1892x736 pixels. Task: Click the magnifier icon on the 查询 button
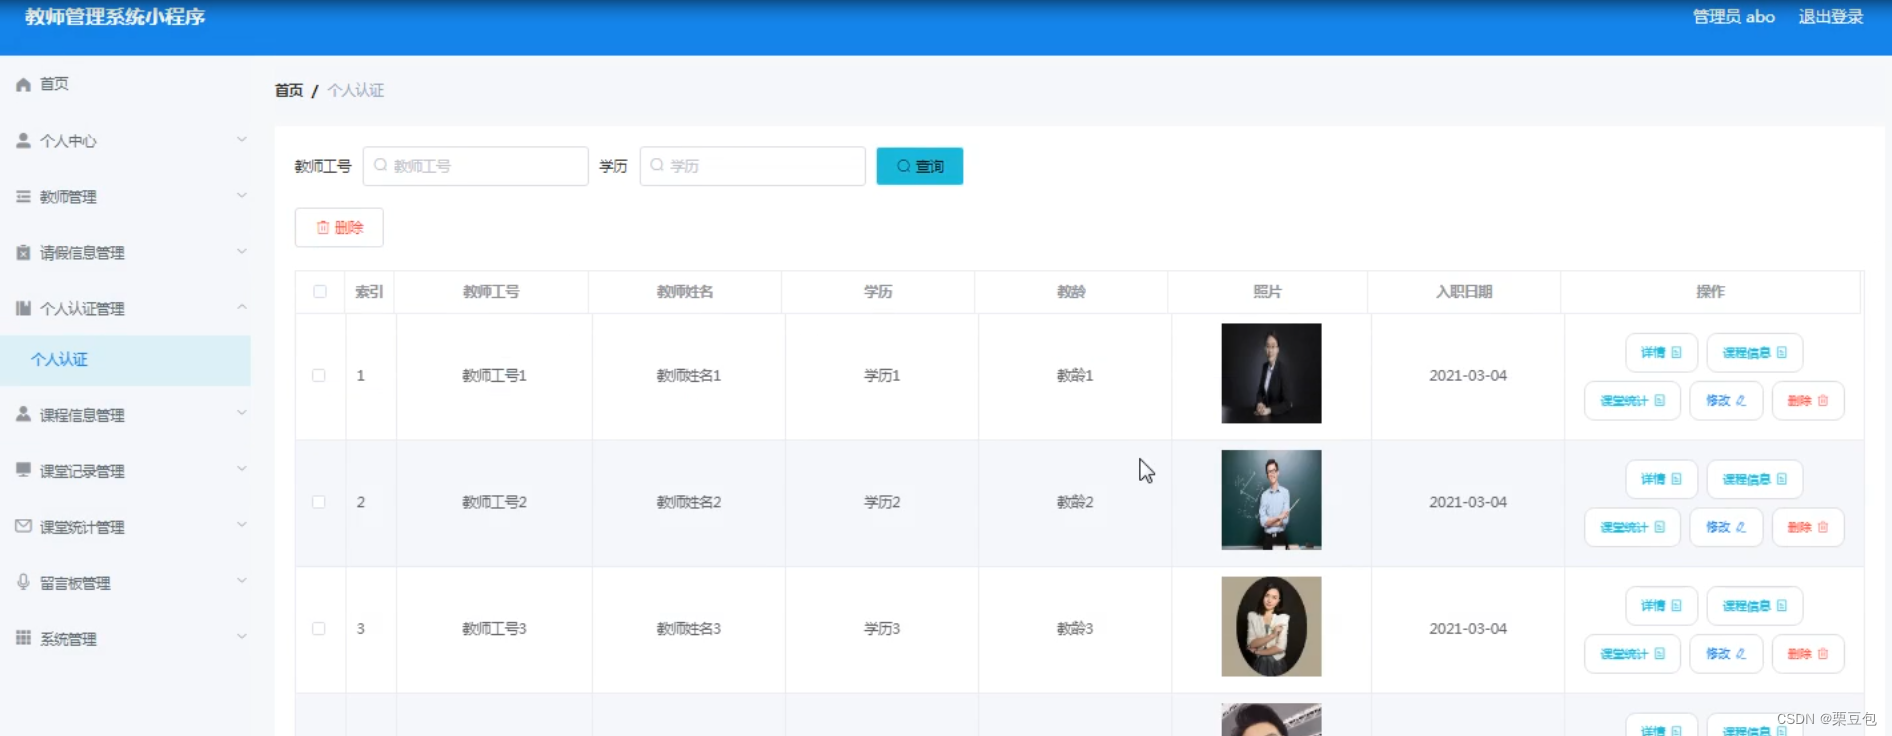pyautogui.click(x=904, y=166)
